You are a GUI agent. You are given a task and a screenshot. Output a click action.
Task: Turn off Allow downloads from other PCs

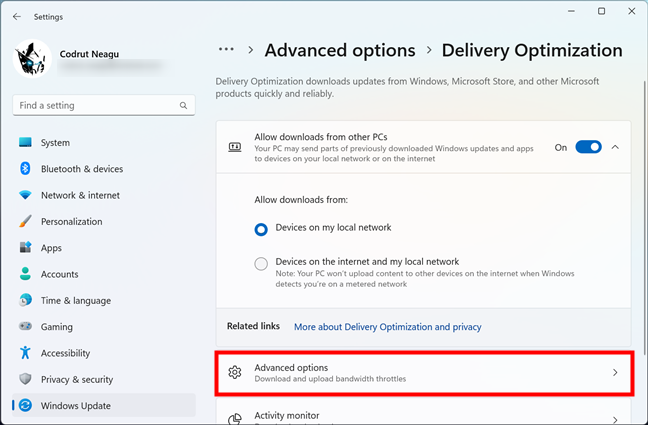[x=588, y=147]
